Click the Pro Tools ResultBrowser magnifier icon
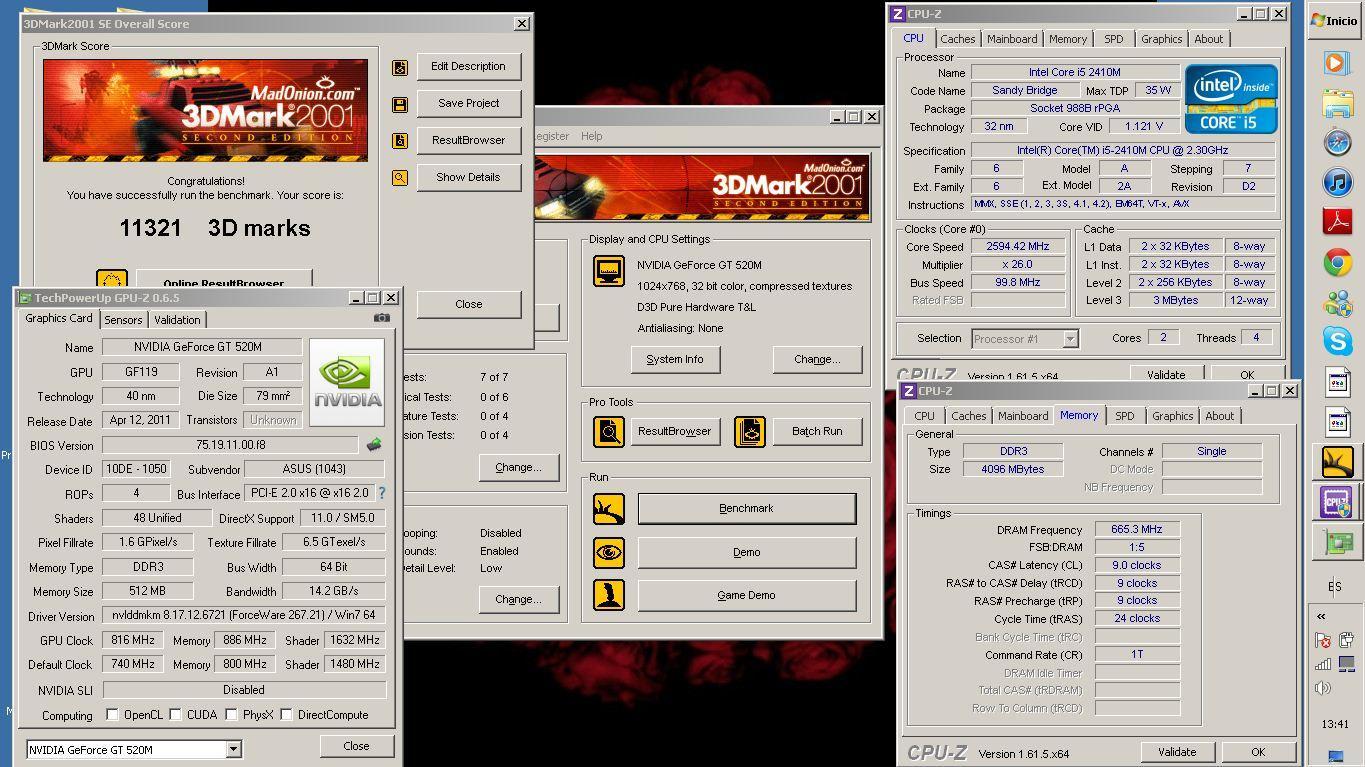 [609, 432]
